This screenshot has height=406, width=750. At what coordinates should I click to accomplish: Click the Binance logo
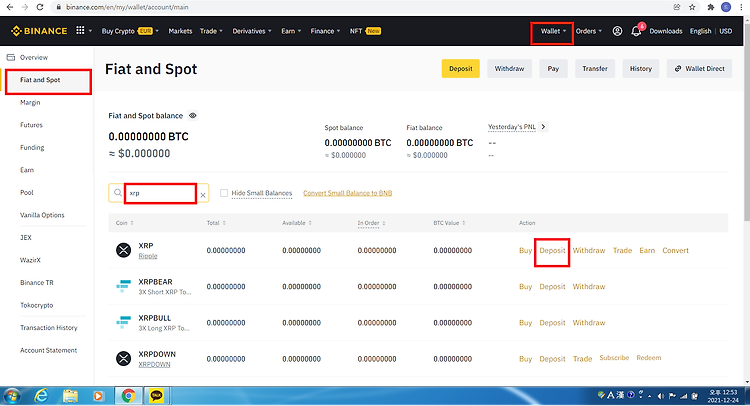[39, 31]
